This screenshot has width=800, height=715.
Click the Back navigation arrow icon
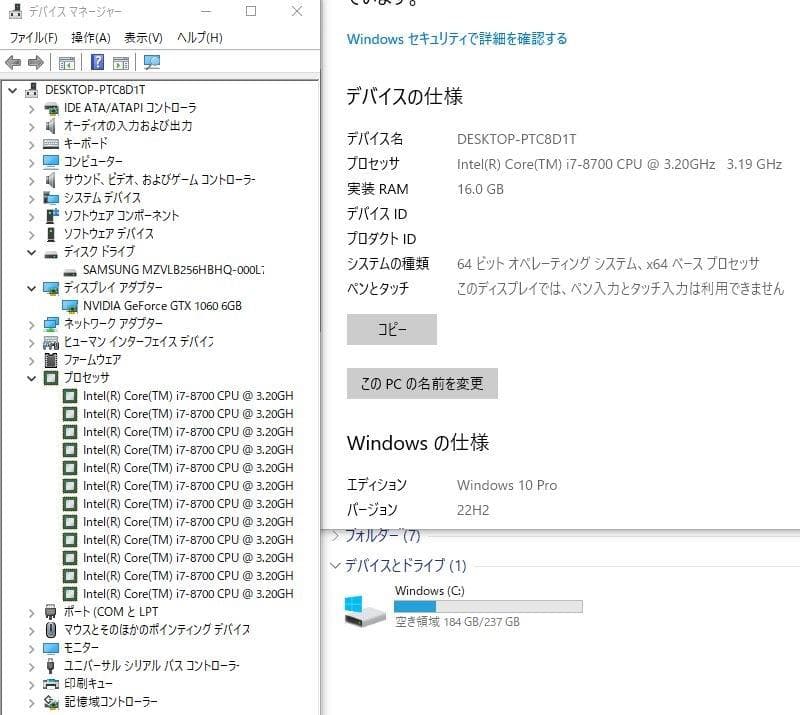[x=14, y=62]
